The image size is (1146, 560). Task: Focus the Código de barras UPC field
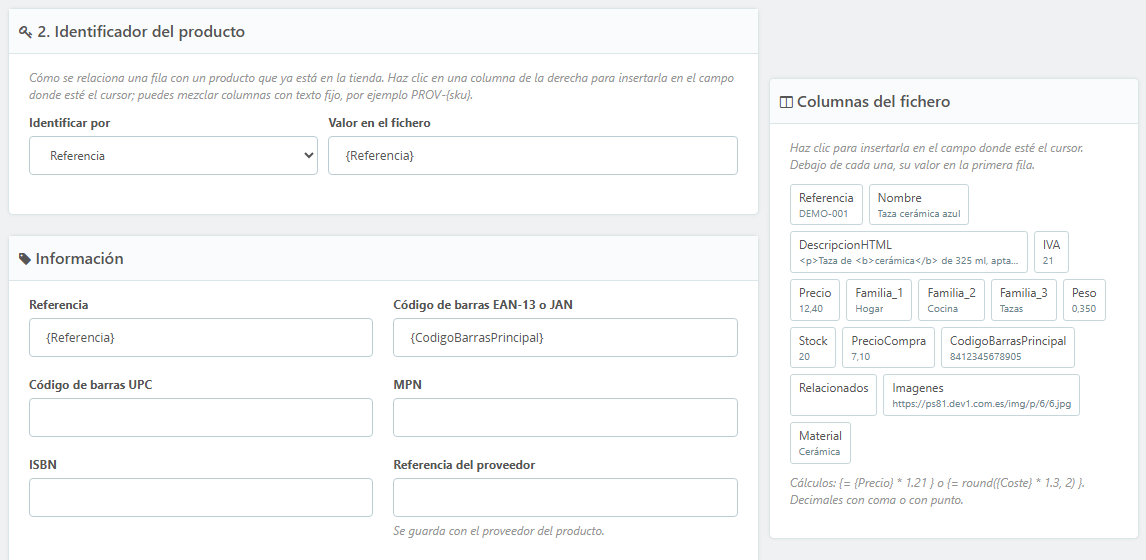[201, 417]
